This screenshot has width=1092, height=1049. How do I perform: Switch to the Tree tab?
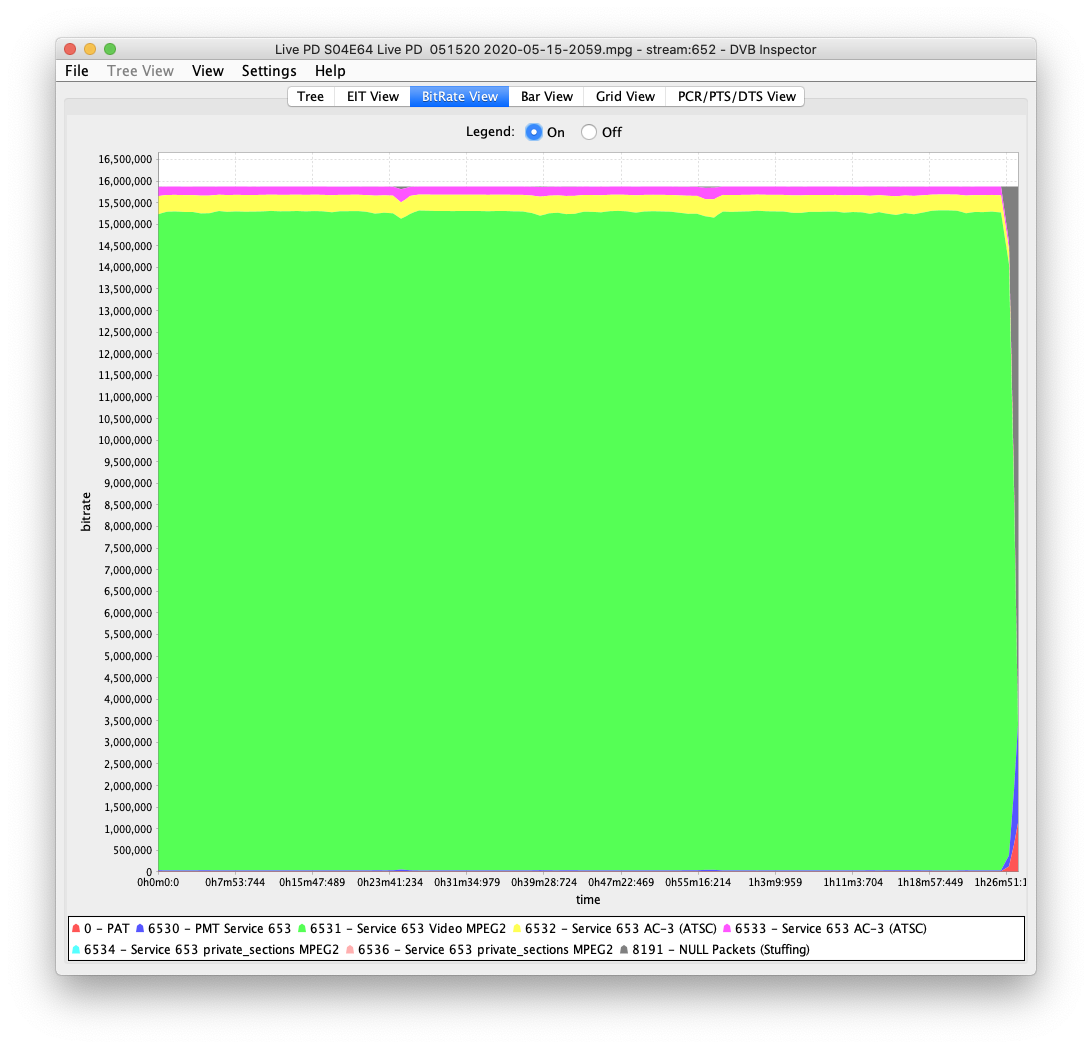coord(310,96)
